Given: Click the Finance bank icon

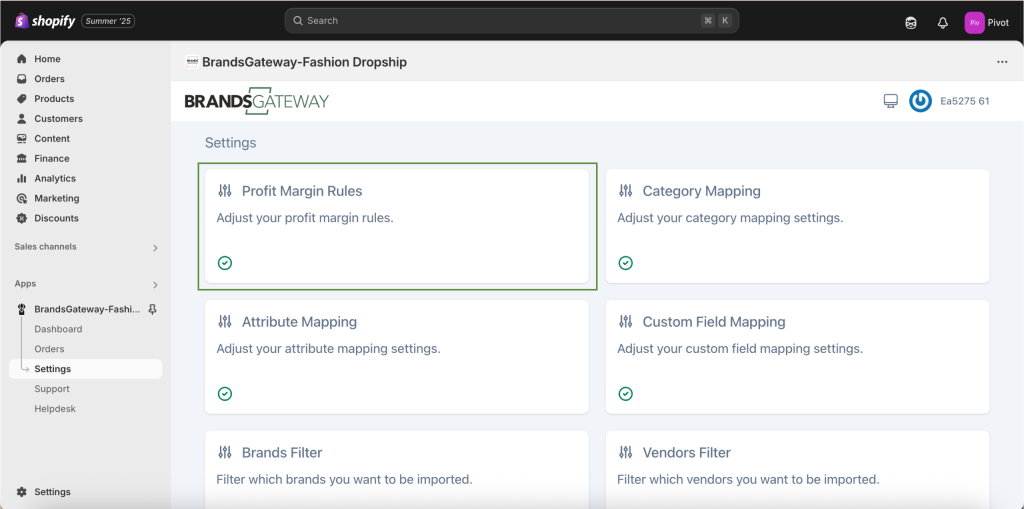Looking at the screenshot, I should 22,158.
